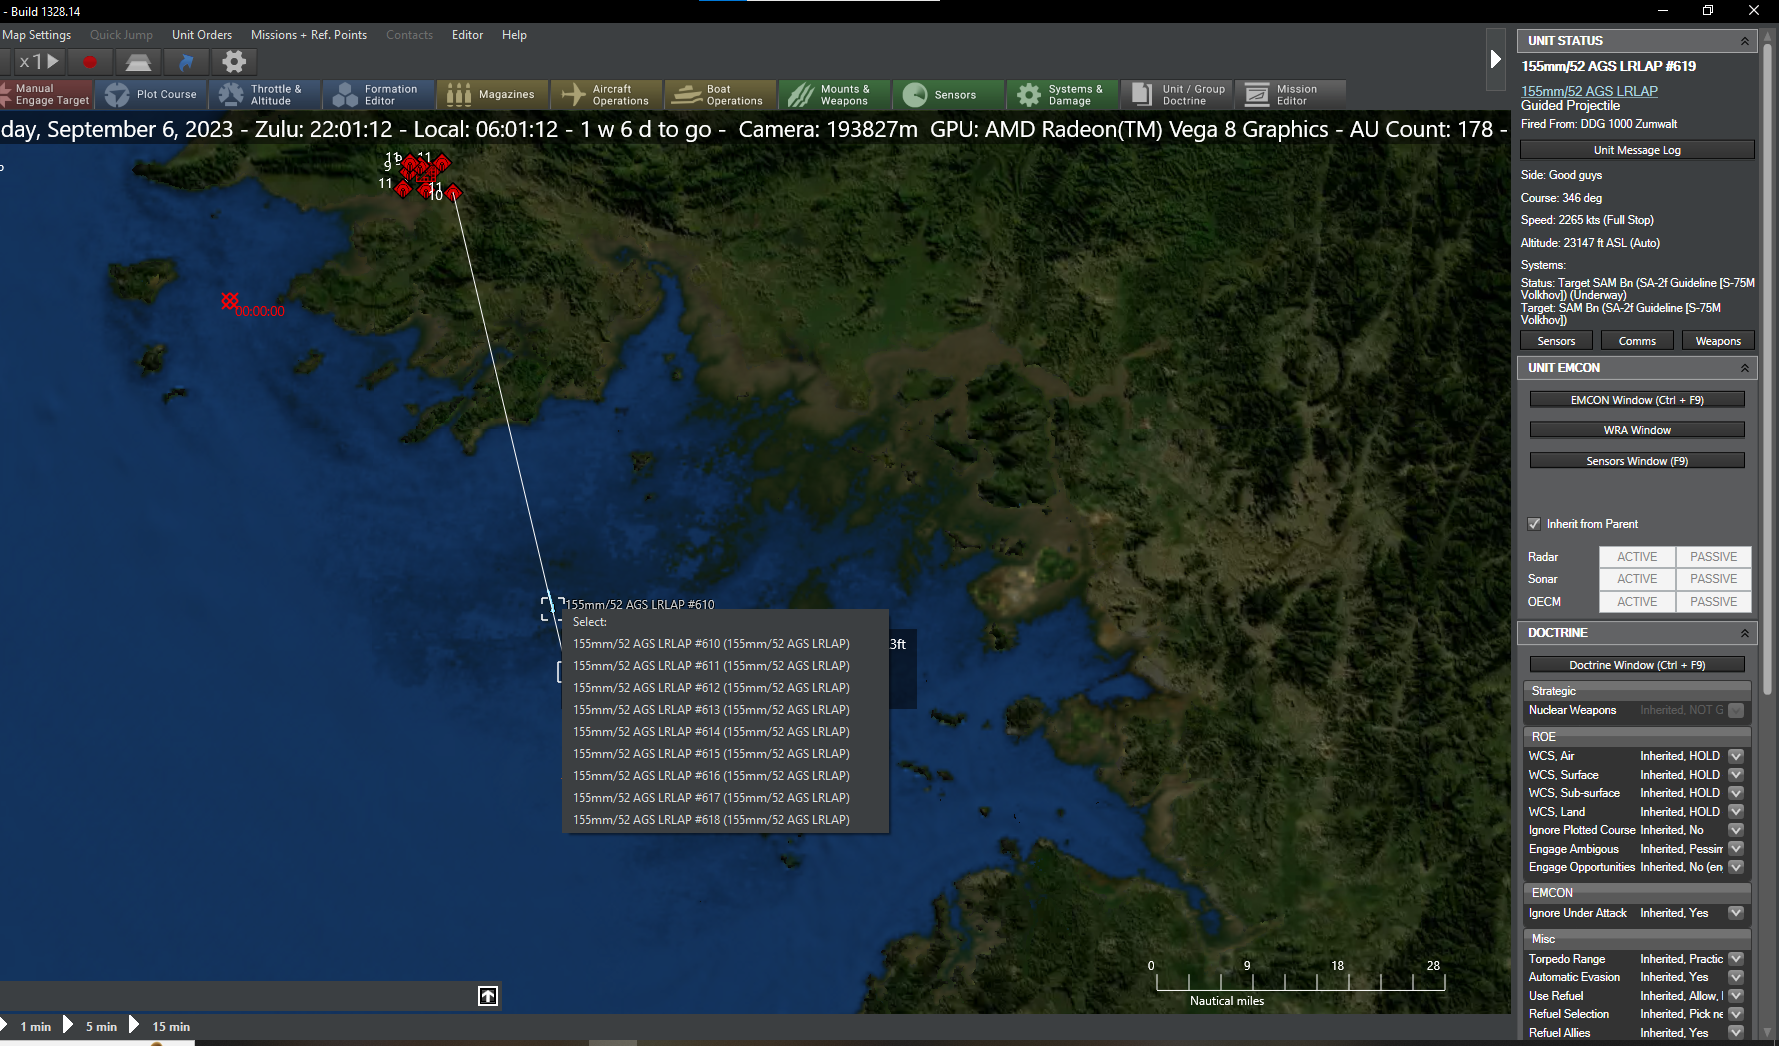Open Systems & Damage

(1064, 95)
